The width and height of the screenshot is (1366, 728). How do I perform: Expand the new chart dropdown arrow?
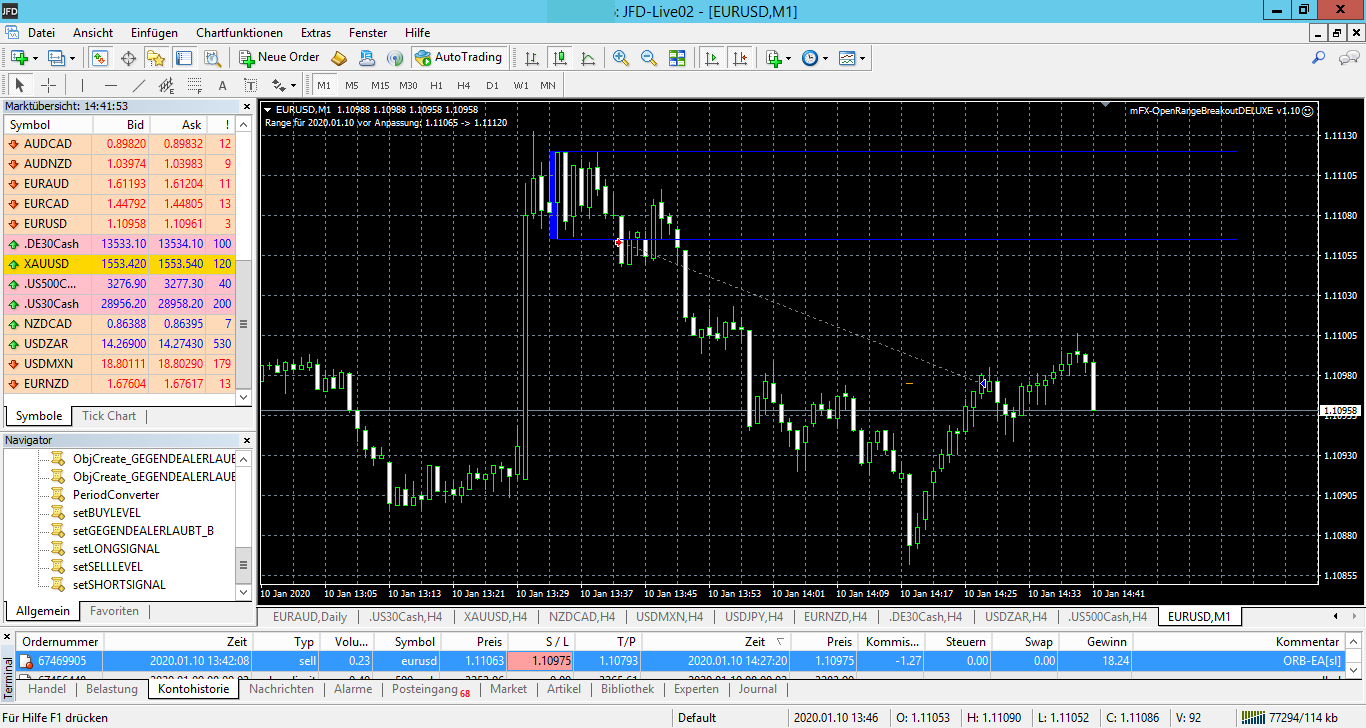coord(35,58)
